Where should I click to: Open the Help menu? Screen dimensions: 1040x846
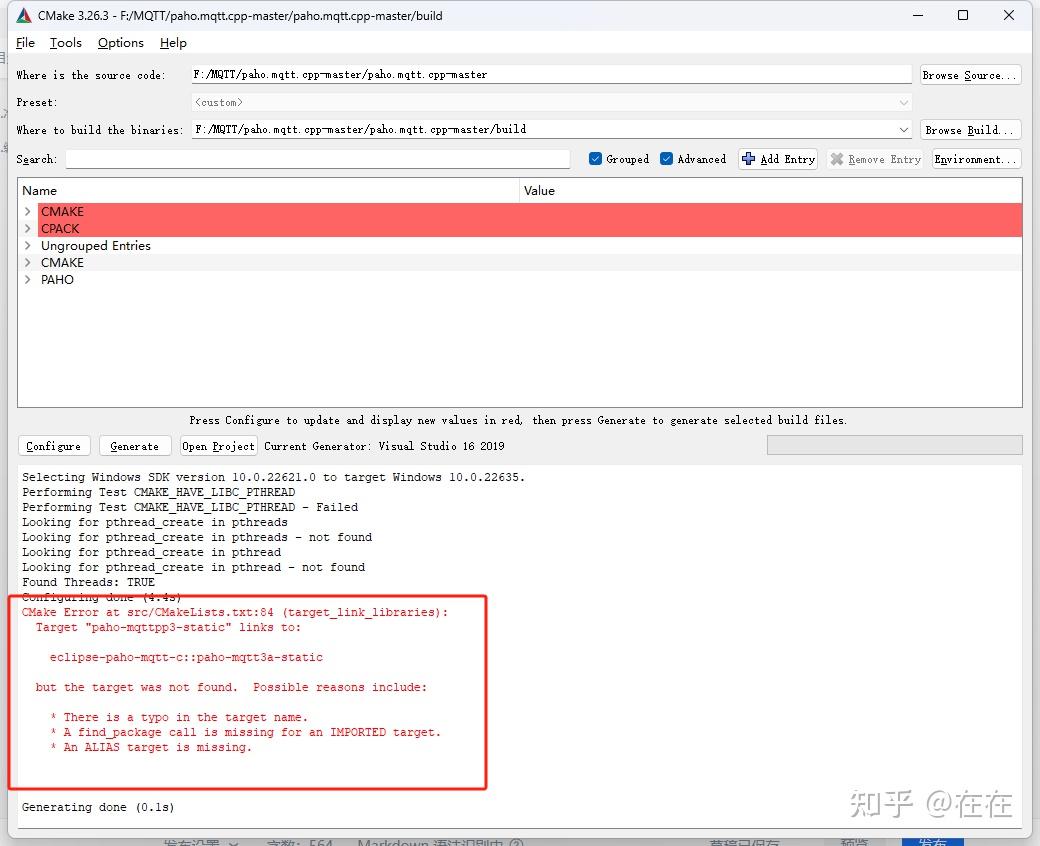click(173, 43)
